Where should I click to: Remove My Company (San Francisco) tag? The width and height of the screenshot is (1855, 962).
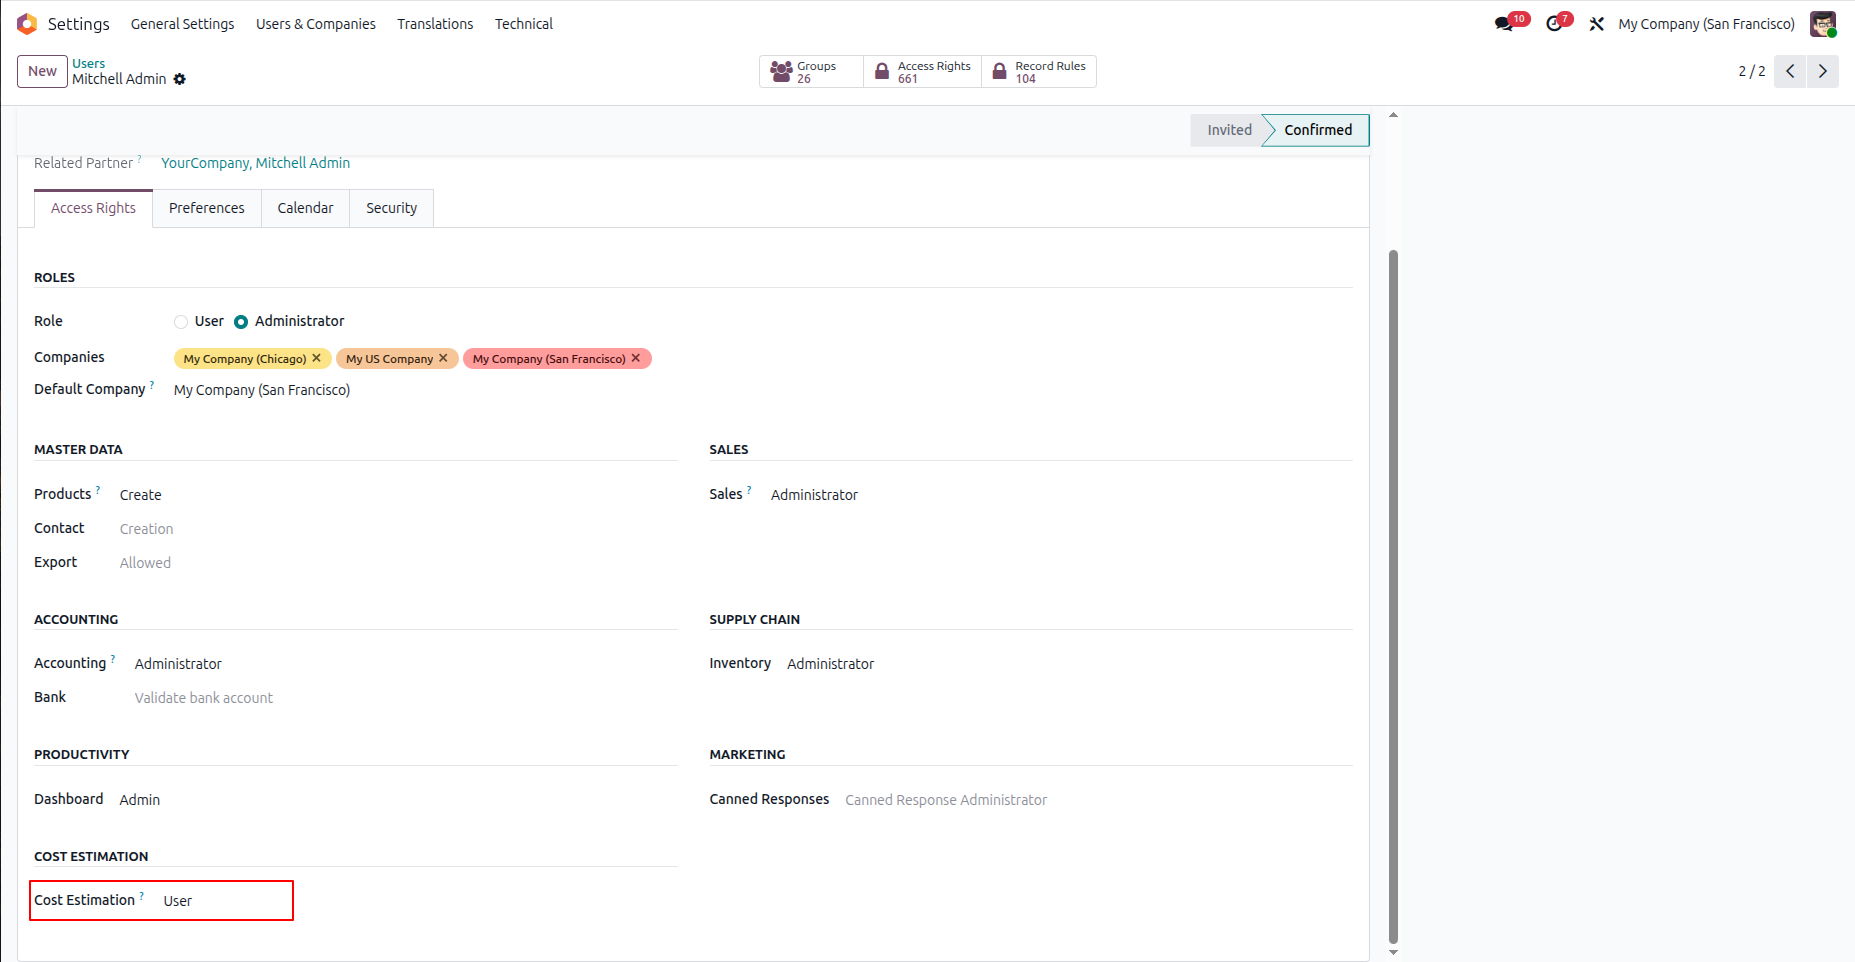tap(636, 358)
